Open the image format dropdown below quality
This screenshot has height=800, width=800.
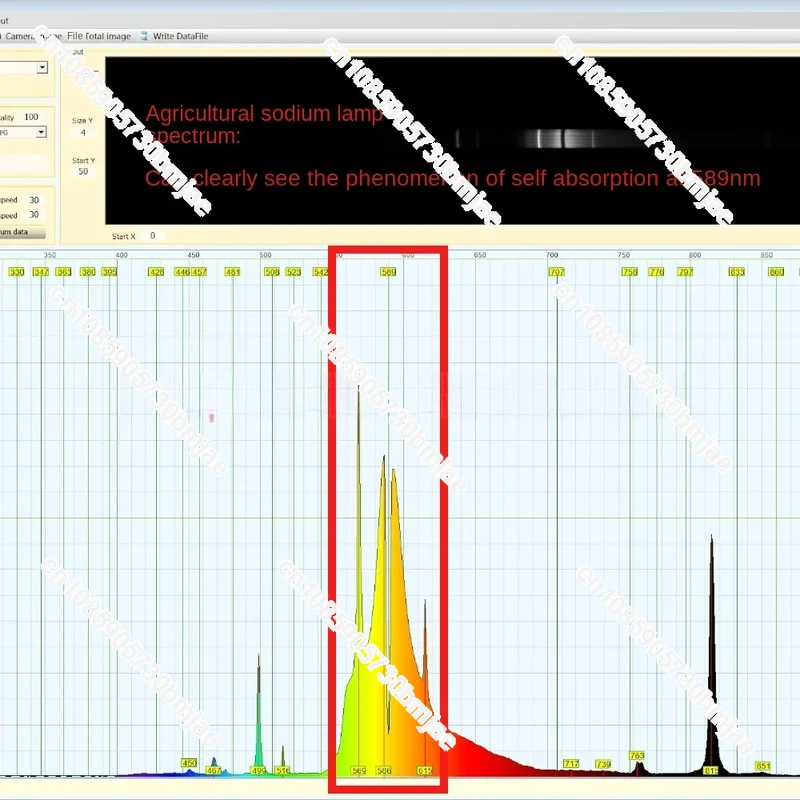pyautogui.click(x=41, y=132)
